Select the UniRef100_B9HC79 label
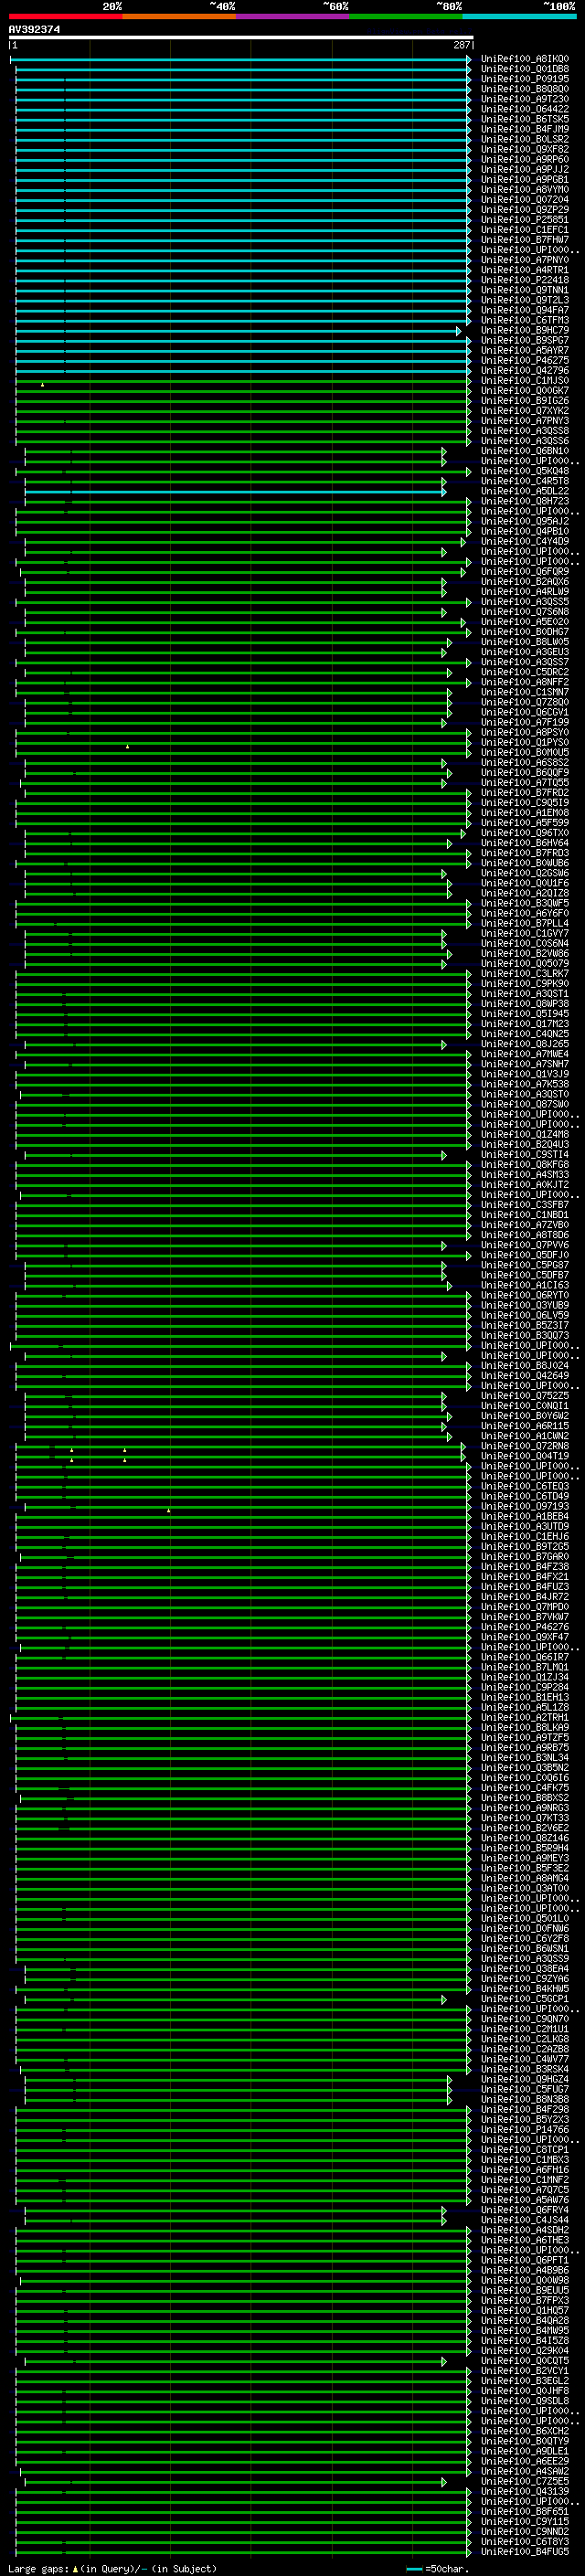The image size is (585, 2576). [524, 330]
